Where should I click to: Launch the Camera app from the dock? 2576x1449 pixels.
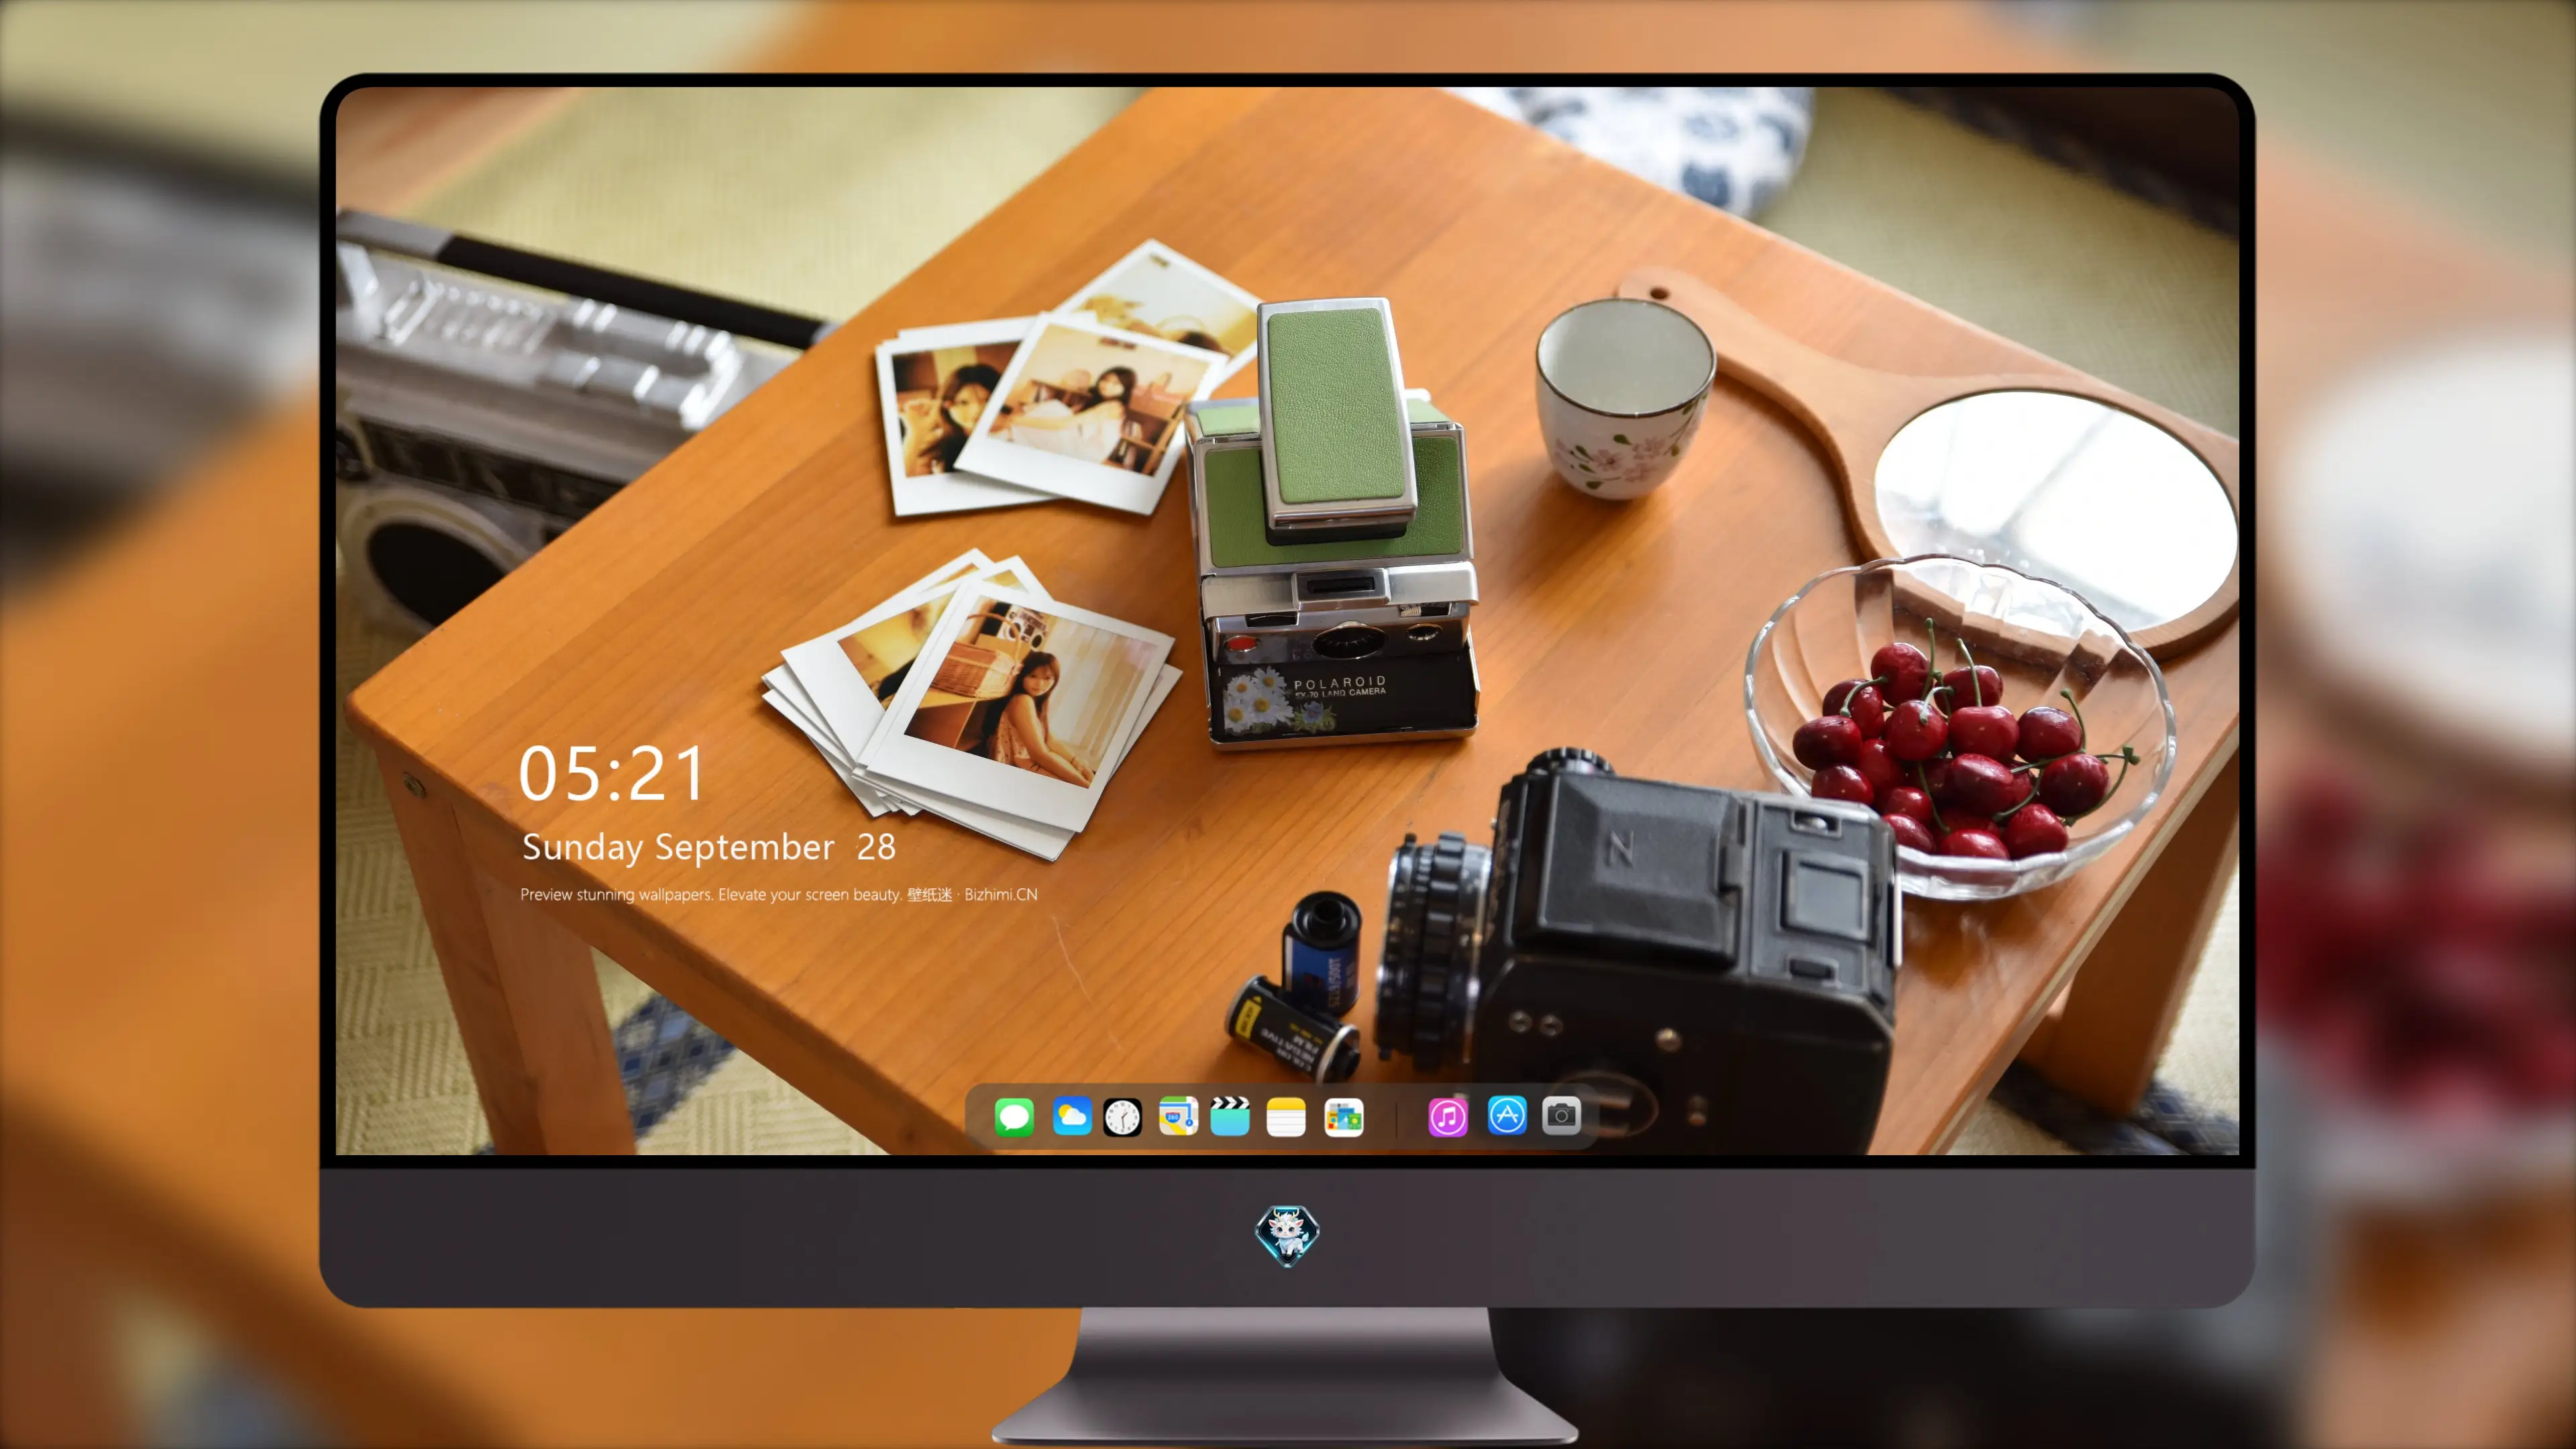1561,1115
